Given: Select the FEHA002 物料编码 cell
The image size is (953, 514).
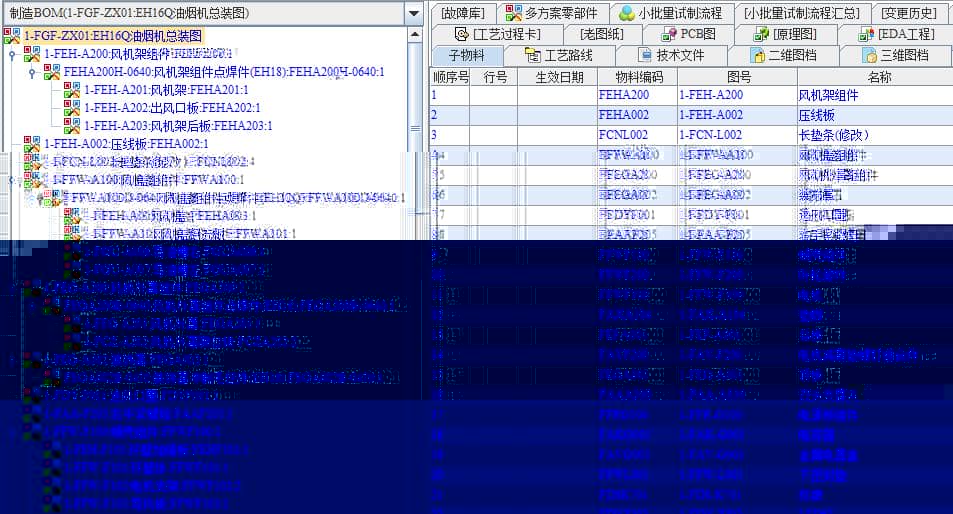Looking at the screenshot, I should pyautogui.click(x=638, y=115).
